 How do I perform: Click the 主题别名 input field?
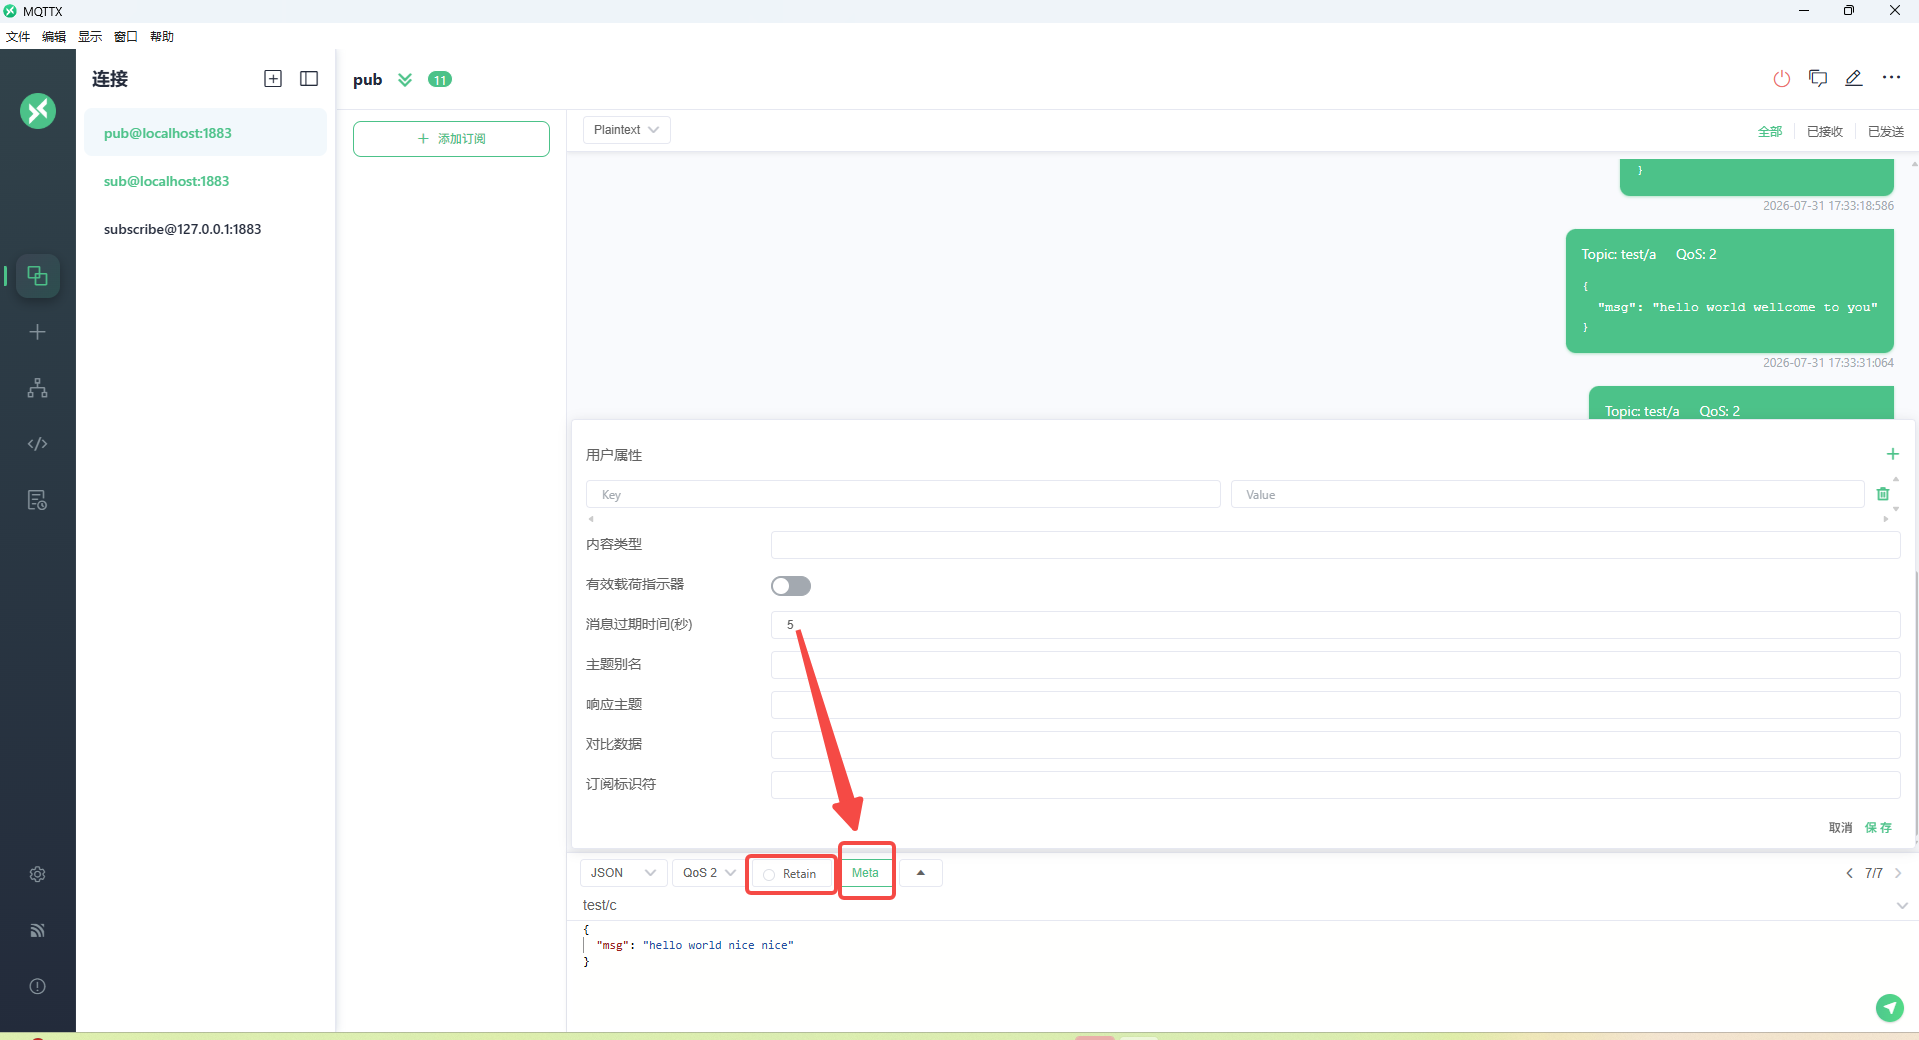pyautogui.click(x=1335, y=665)
